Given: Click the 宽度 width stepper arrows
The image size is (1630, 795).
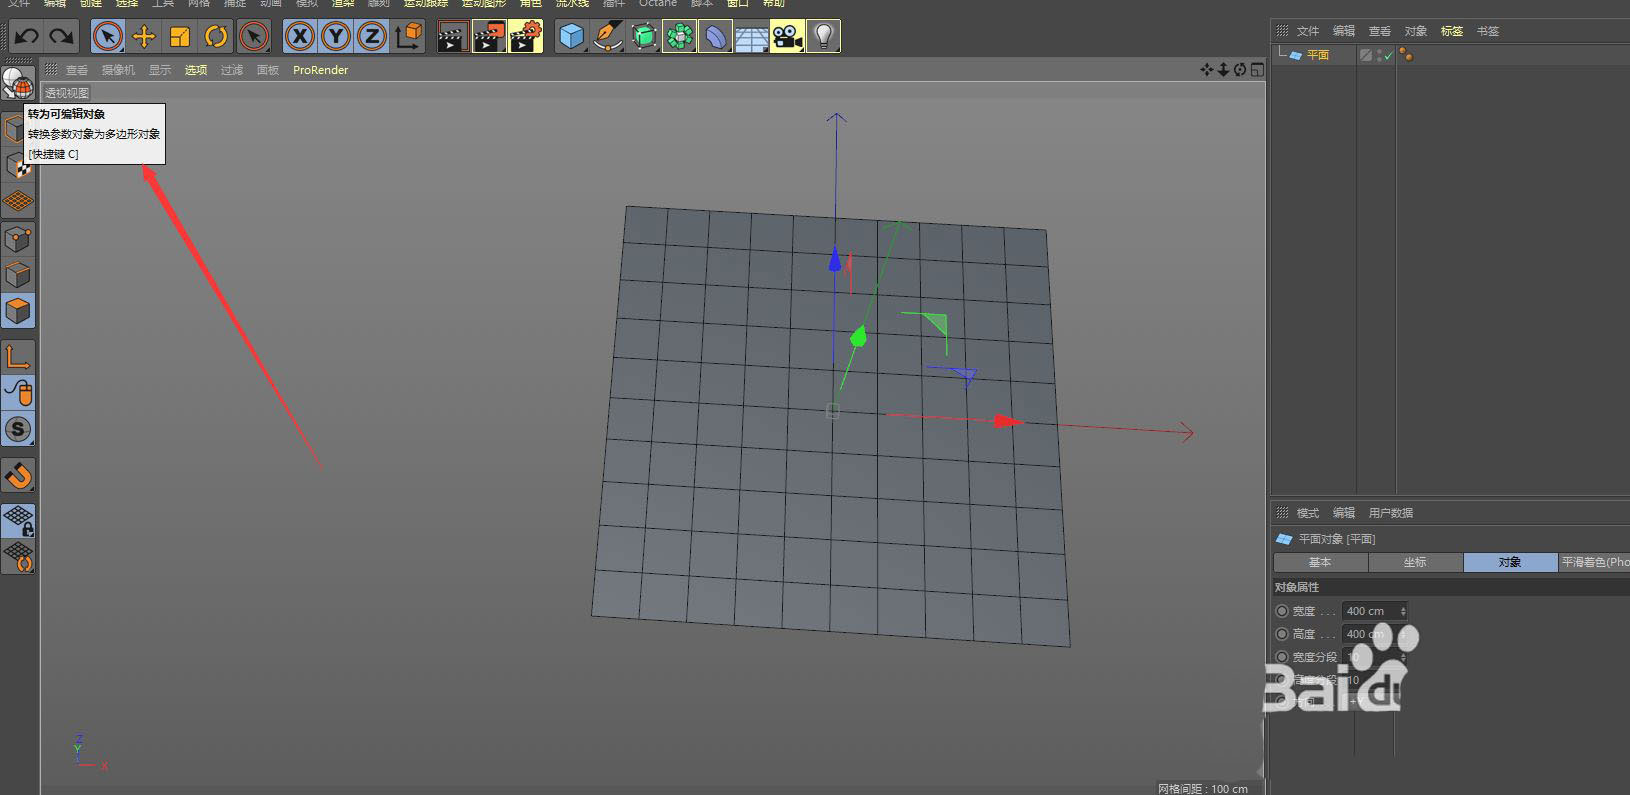Looking at the screenshot, I should click(1403, 611).
